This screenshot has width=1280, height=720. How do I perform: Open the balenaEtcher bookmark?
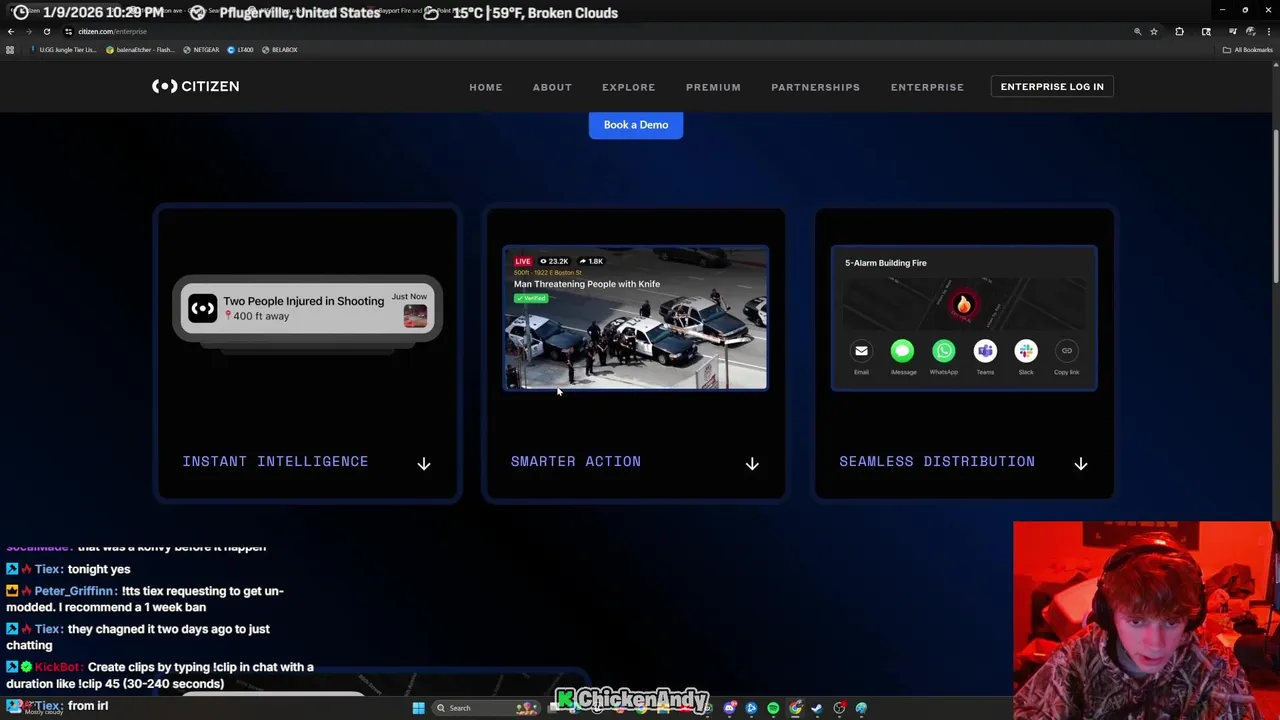[x=140, y=50]
